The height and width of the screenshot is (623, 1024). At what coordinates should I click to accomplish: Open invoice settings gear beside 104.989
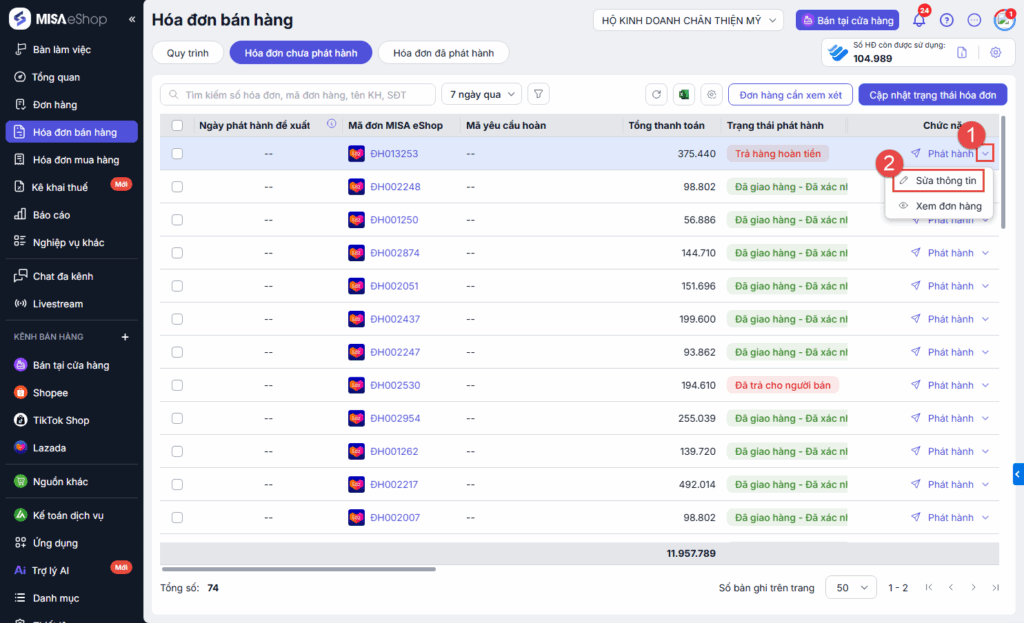[995, 53]
